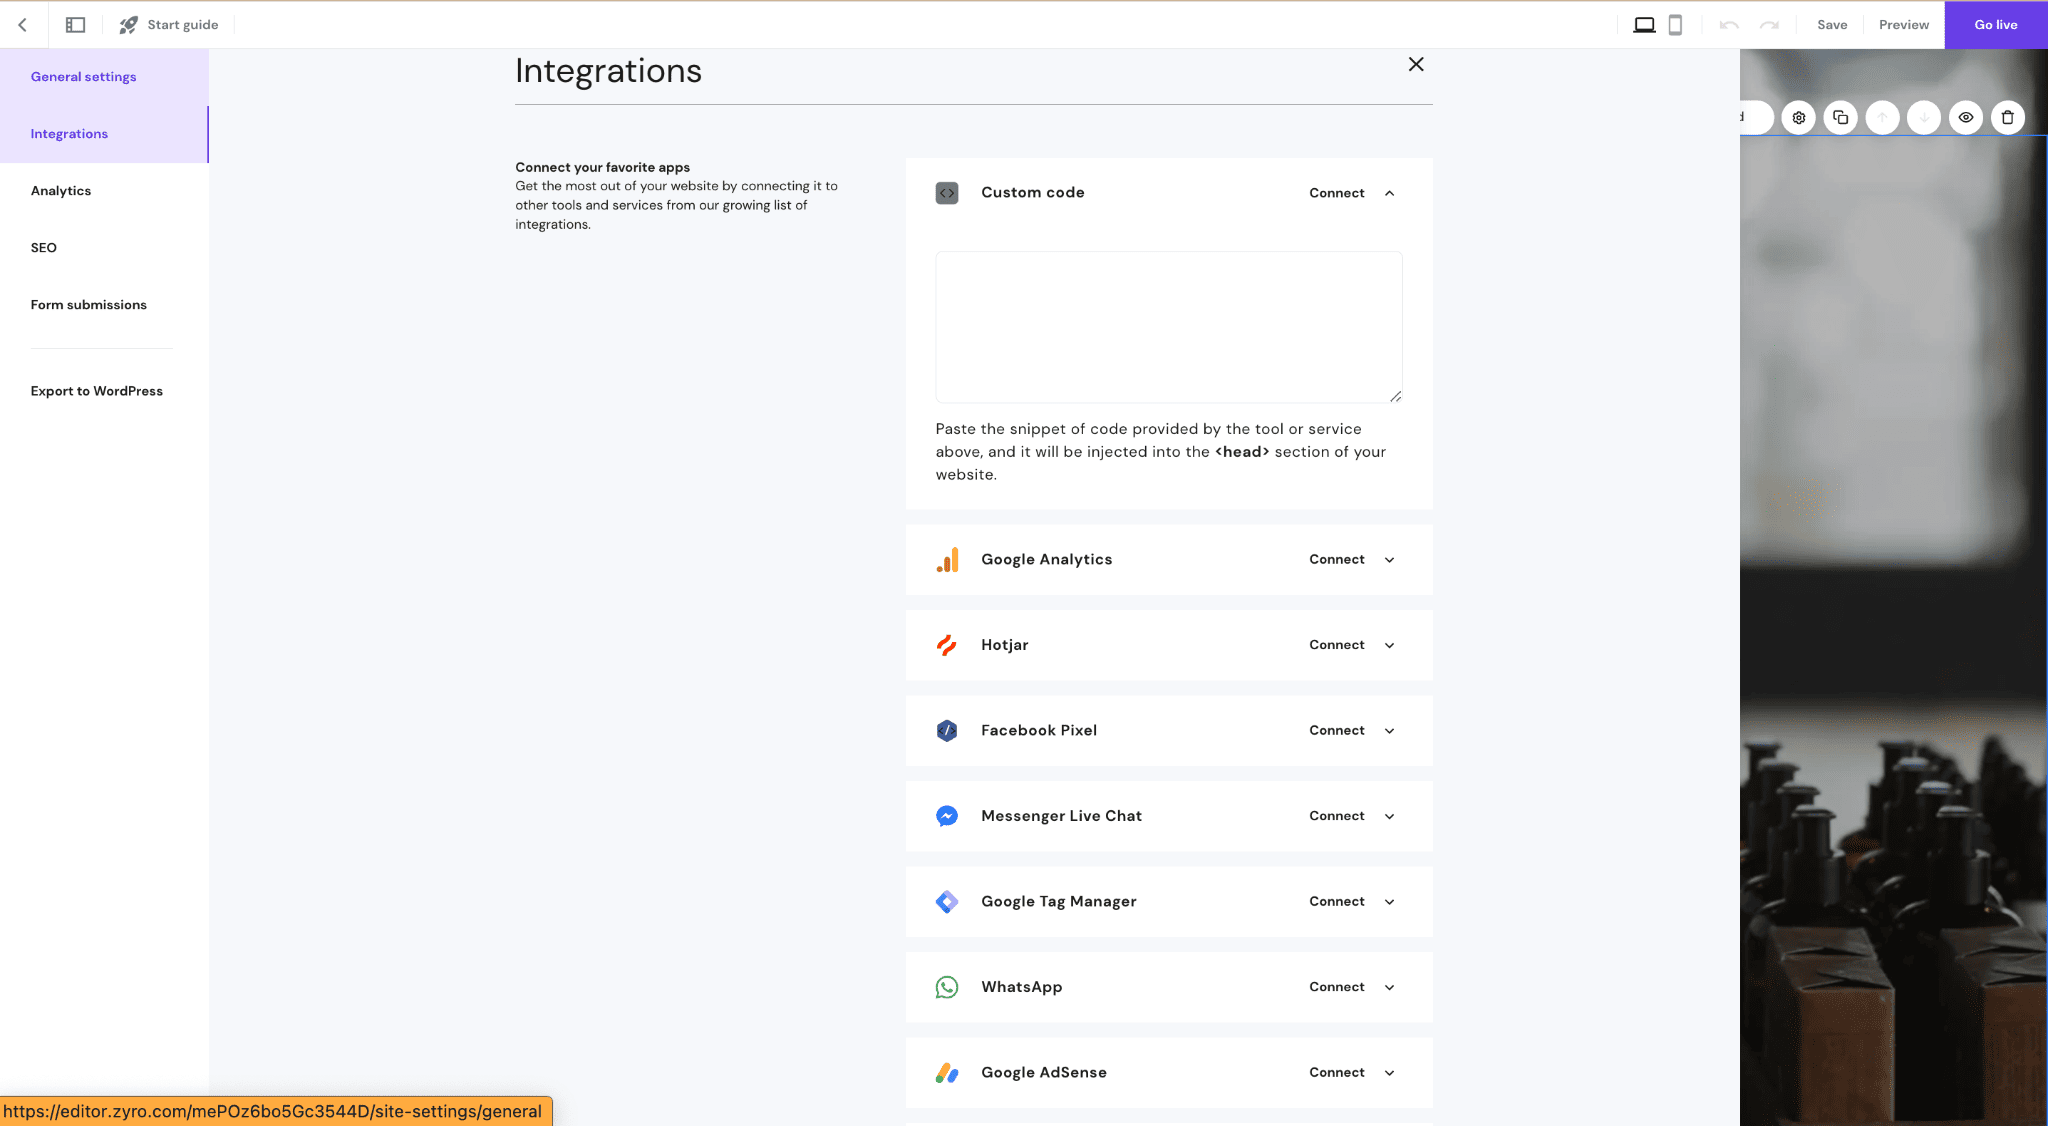Click the preview button in top toolbar
This screenshot has height=1126, width=2048.
click(1904, 24)
